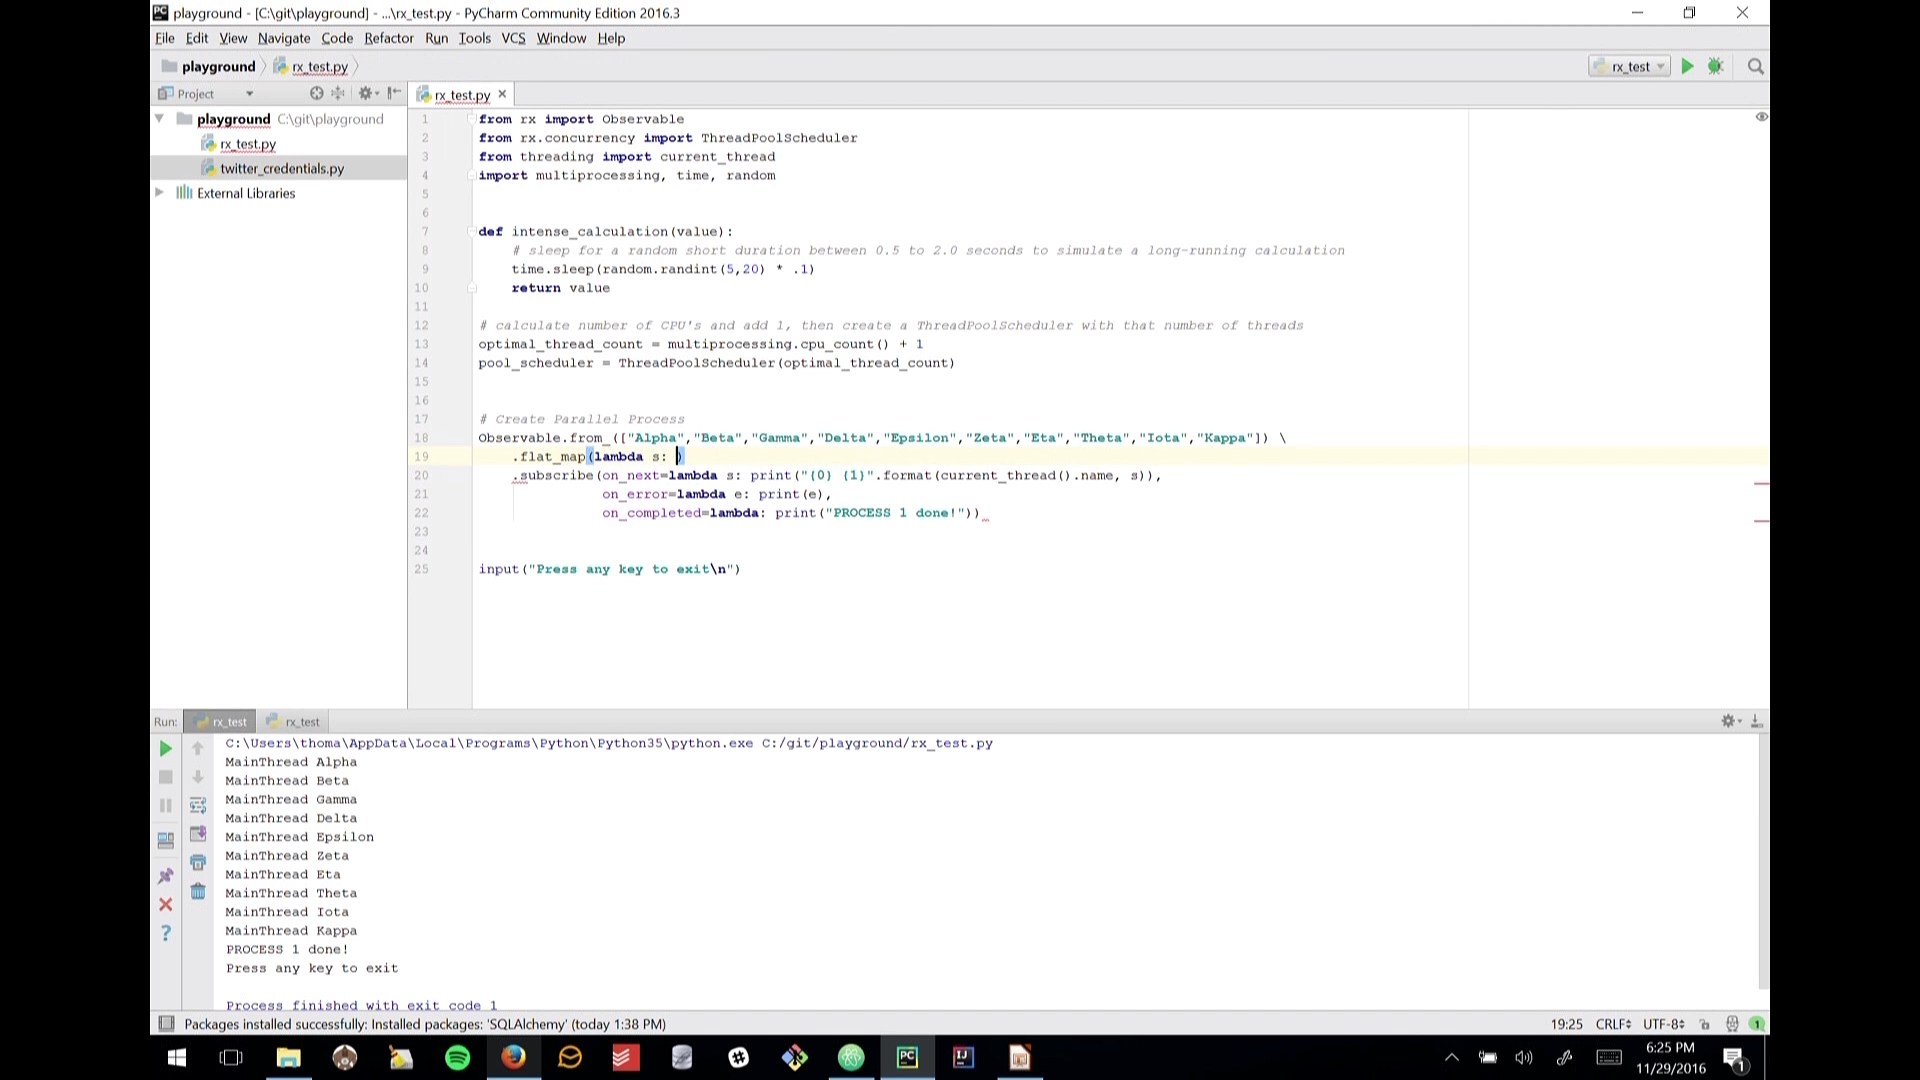The height and width of the screenshot is (1080, 1920).
Task: Change line separator CRLF in status bar
Action: click(x=1613, y=1024)
